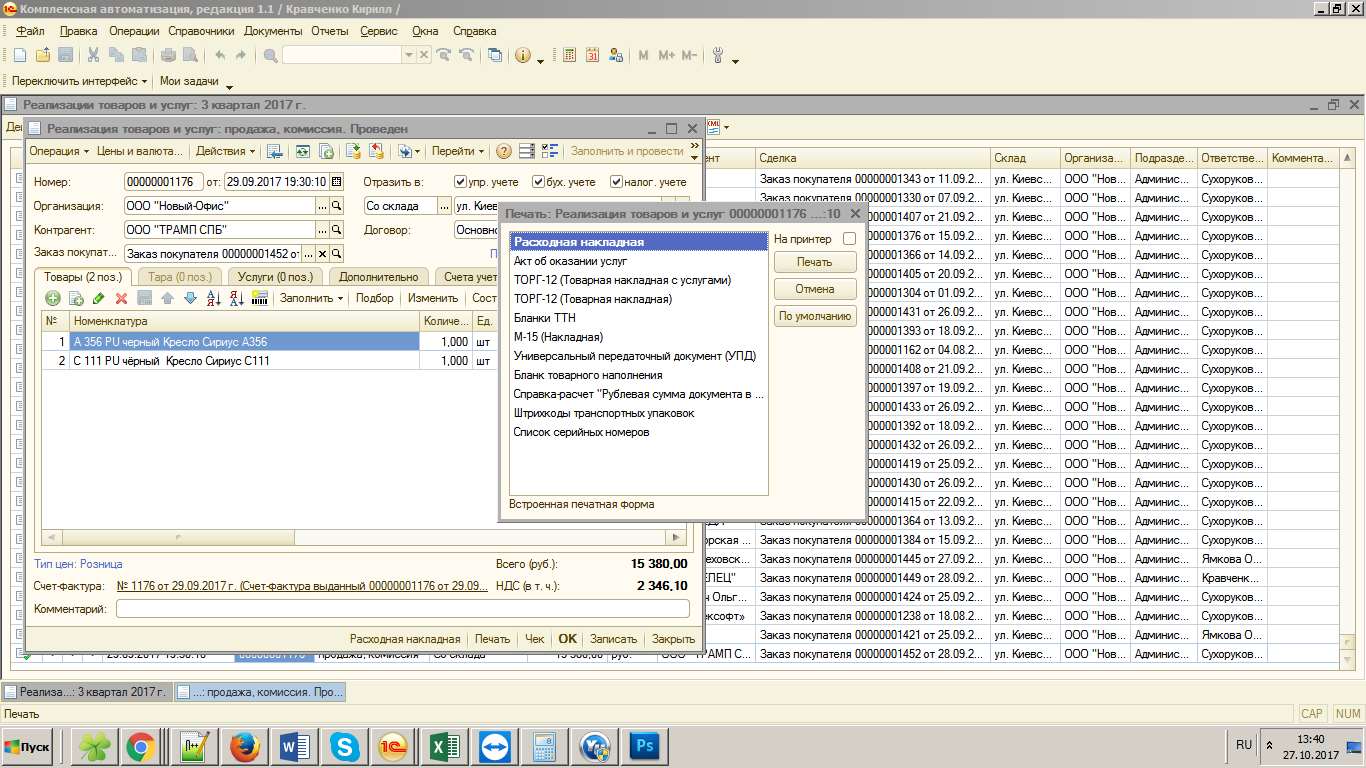The width and height of the screenshot is (1366, 768).
Task: Open date picker next to document date
Action: coord(336,182)
